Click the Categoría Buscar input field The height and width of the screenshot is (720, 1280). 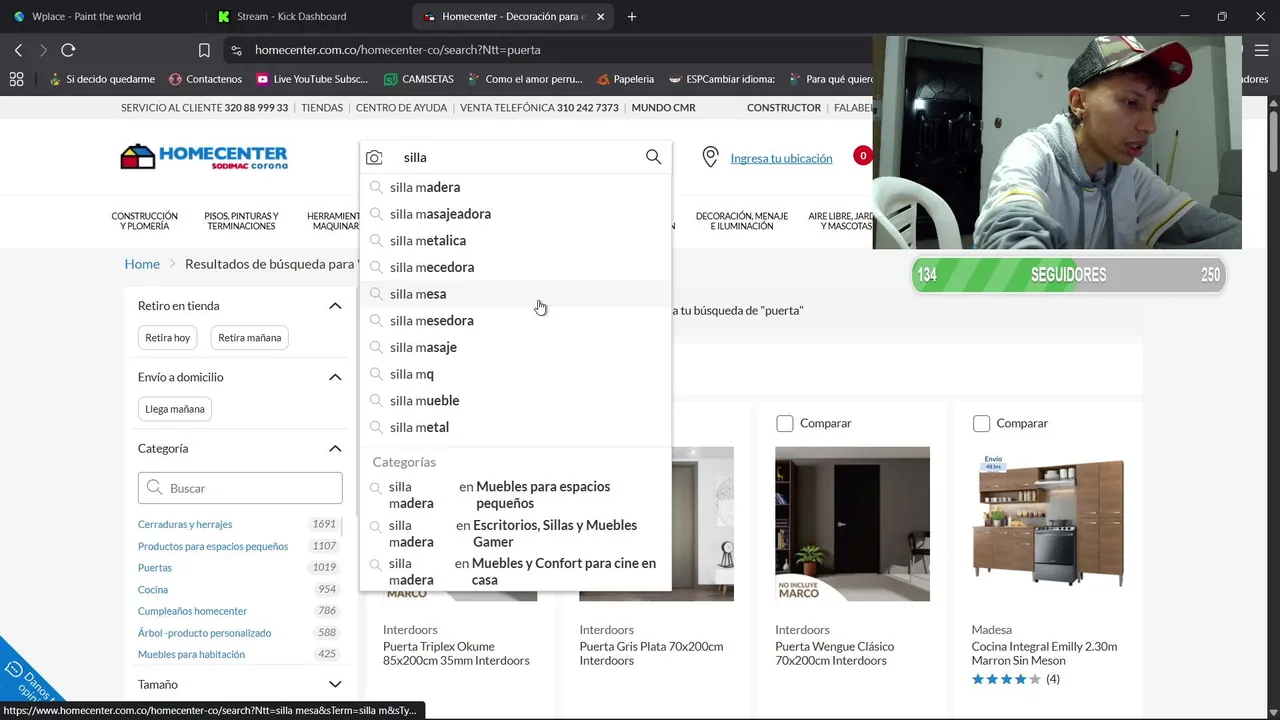(x=240, y=488)
